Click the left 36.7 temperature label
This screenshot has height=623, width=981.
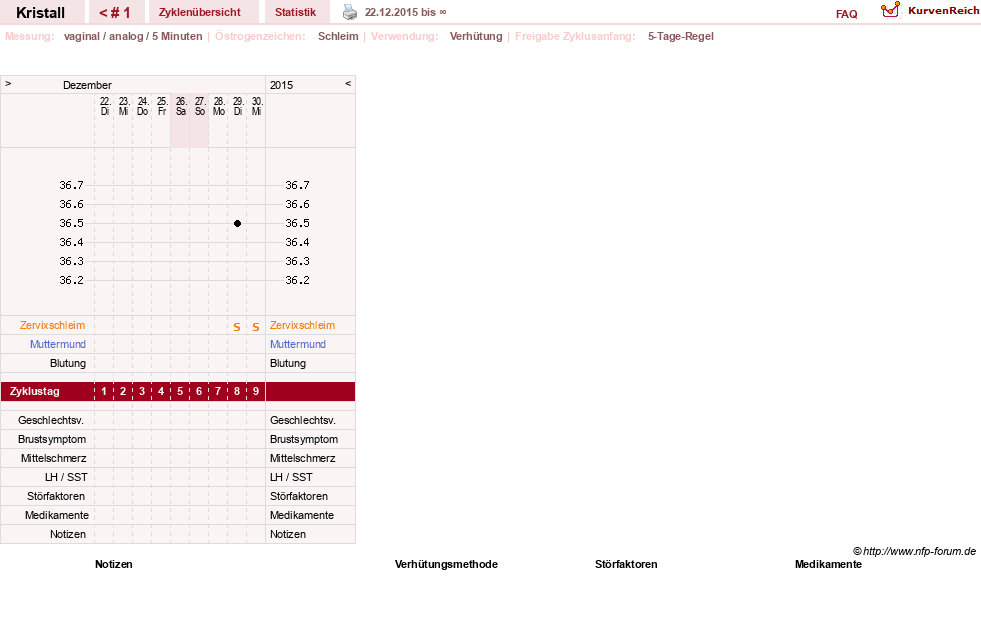71,185
